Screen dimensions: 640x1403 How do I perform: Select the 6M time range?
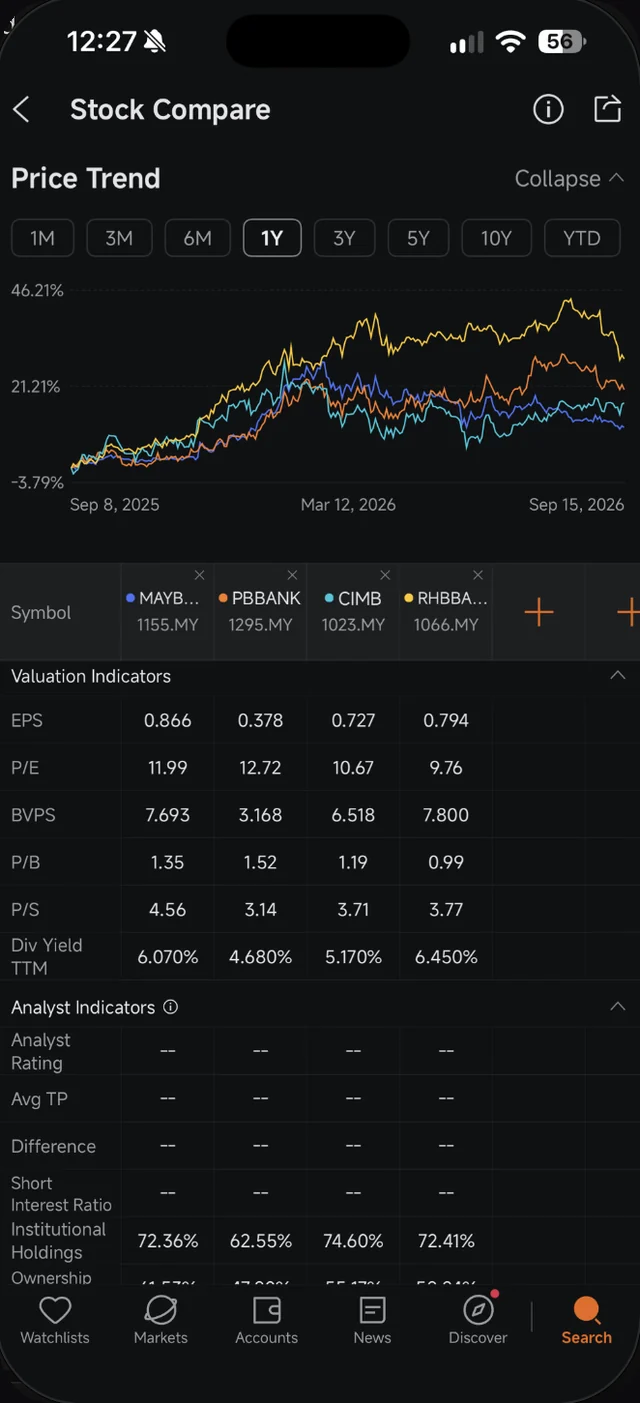tap(197, 238)
